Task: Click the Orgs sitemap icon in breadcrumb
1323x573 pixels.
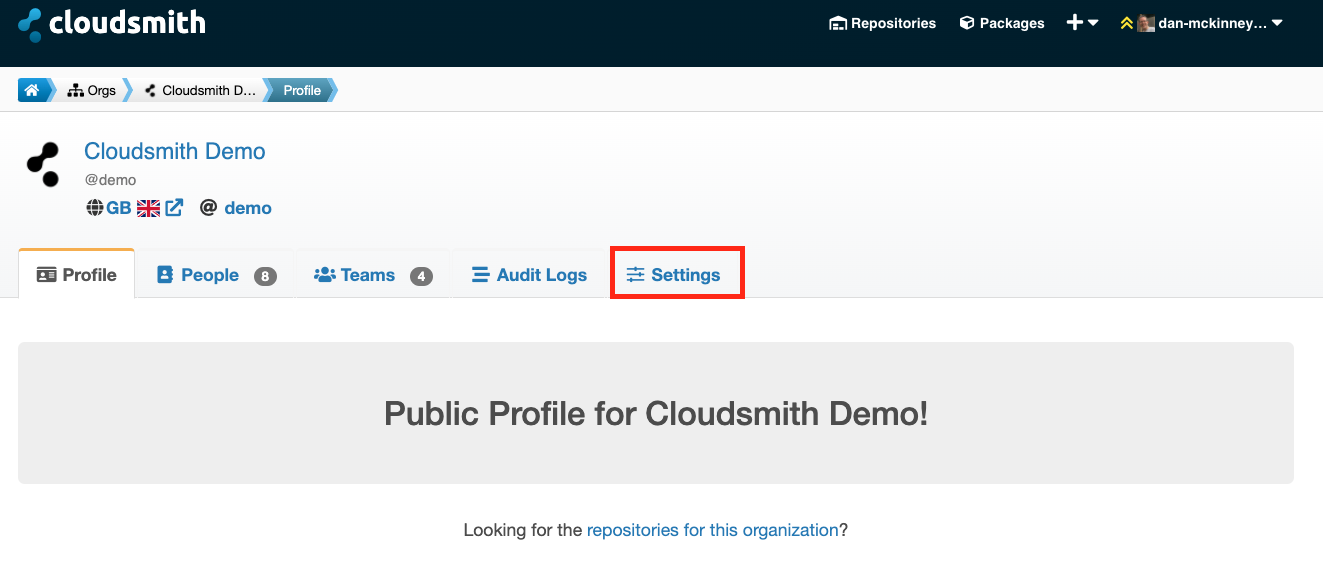Action: coord(75,91)
